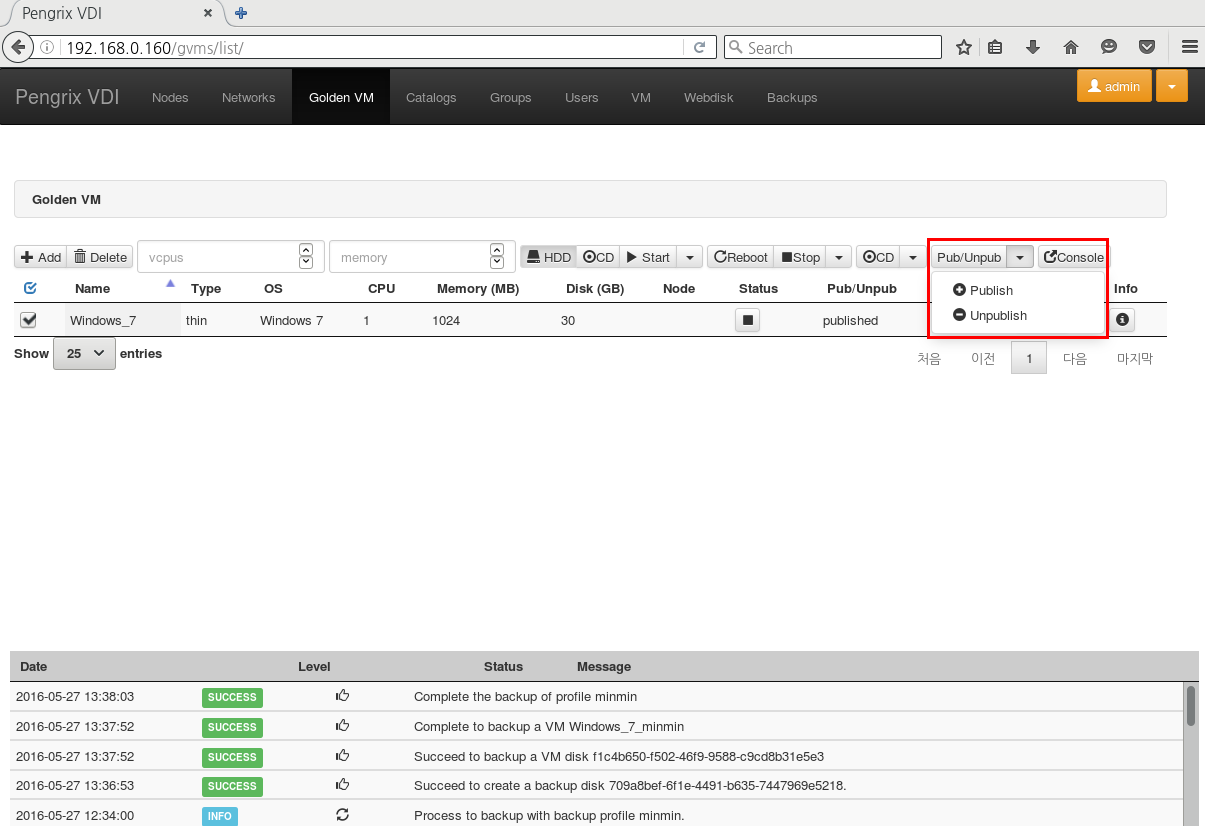Screen dimensions: 1205x826
Task: Expand the Stop button dropdown caret
Action: pos(839,257)
